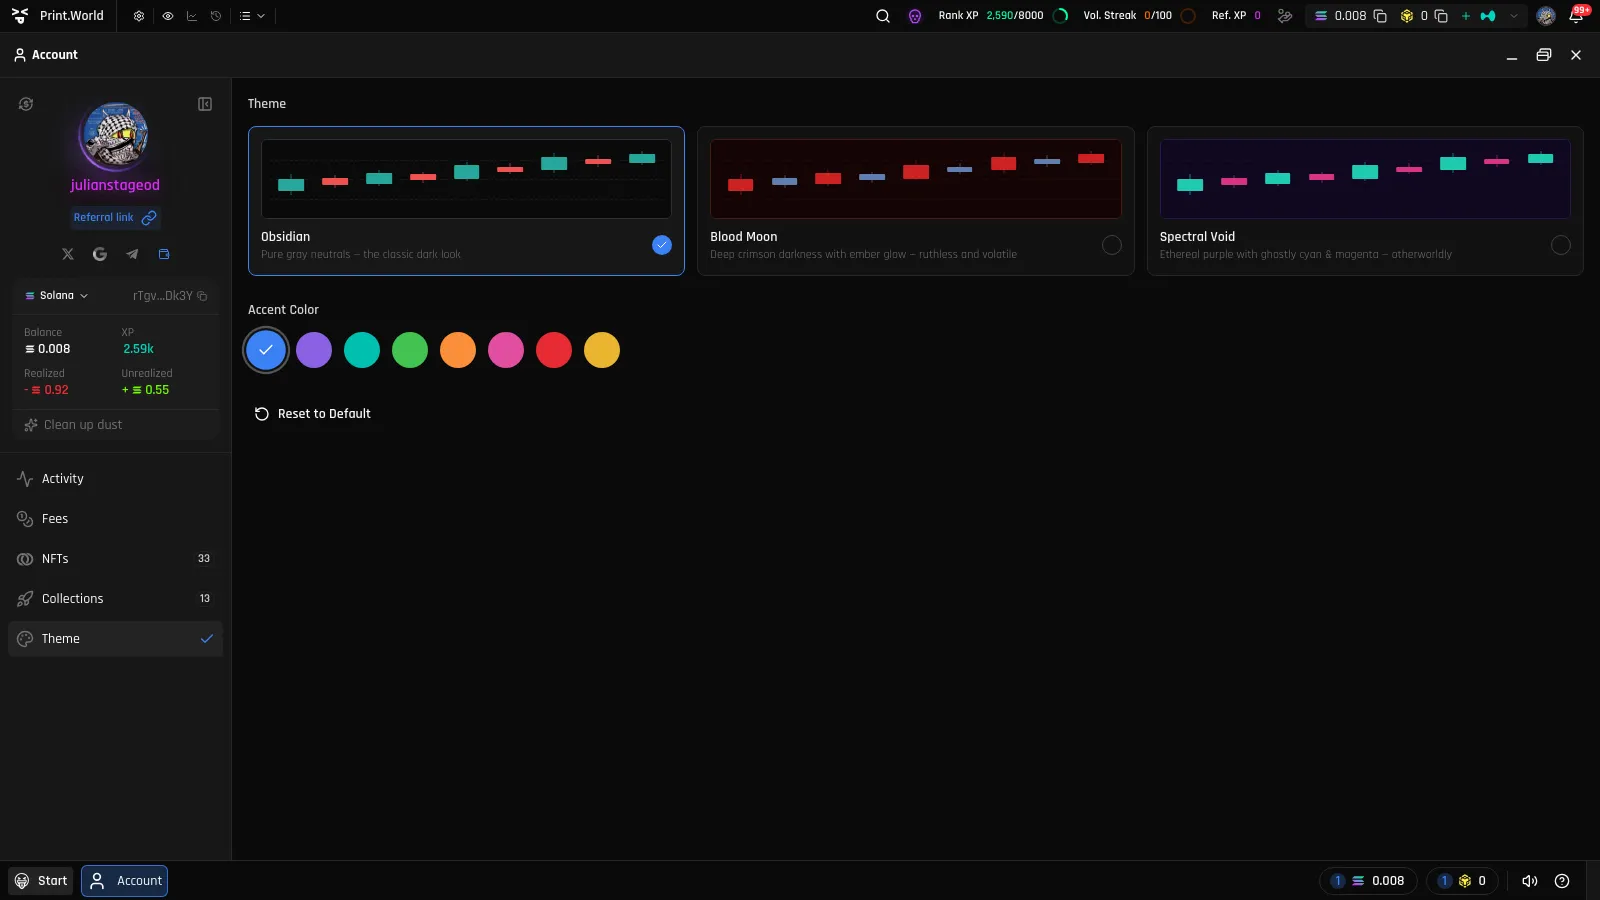
Task: Click the username julianstageod
Action: click(x=115, y=185)
